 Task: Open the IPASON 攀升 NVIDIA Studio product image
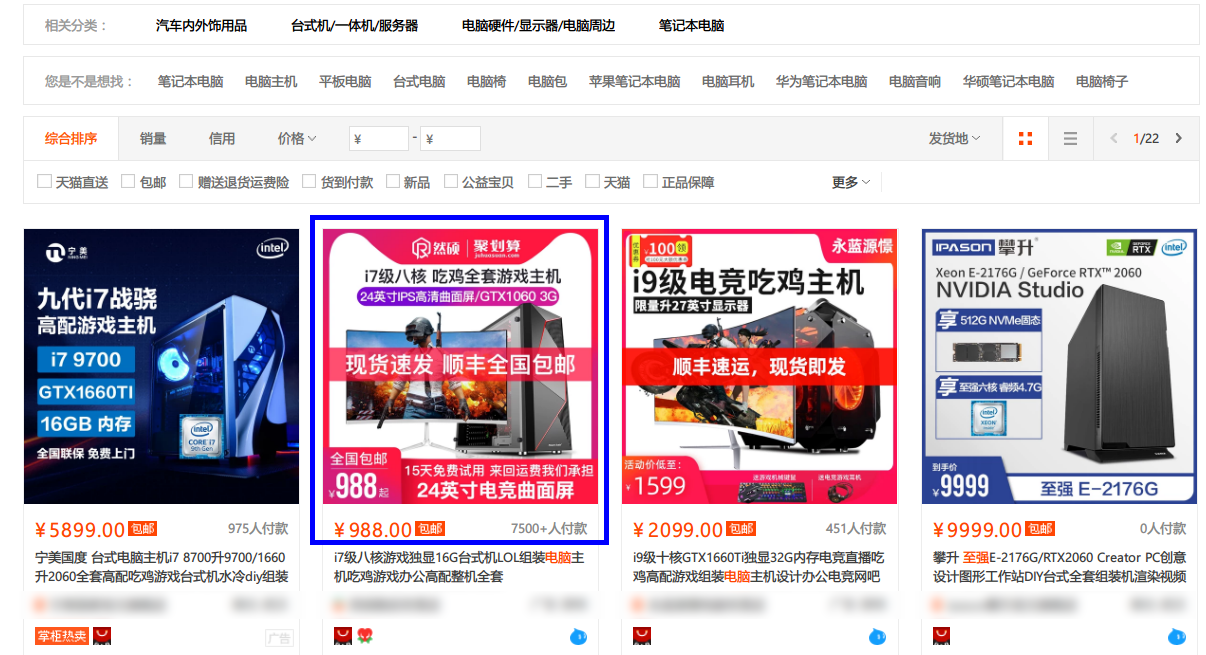[1059, 366]
